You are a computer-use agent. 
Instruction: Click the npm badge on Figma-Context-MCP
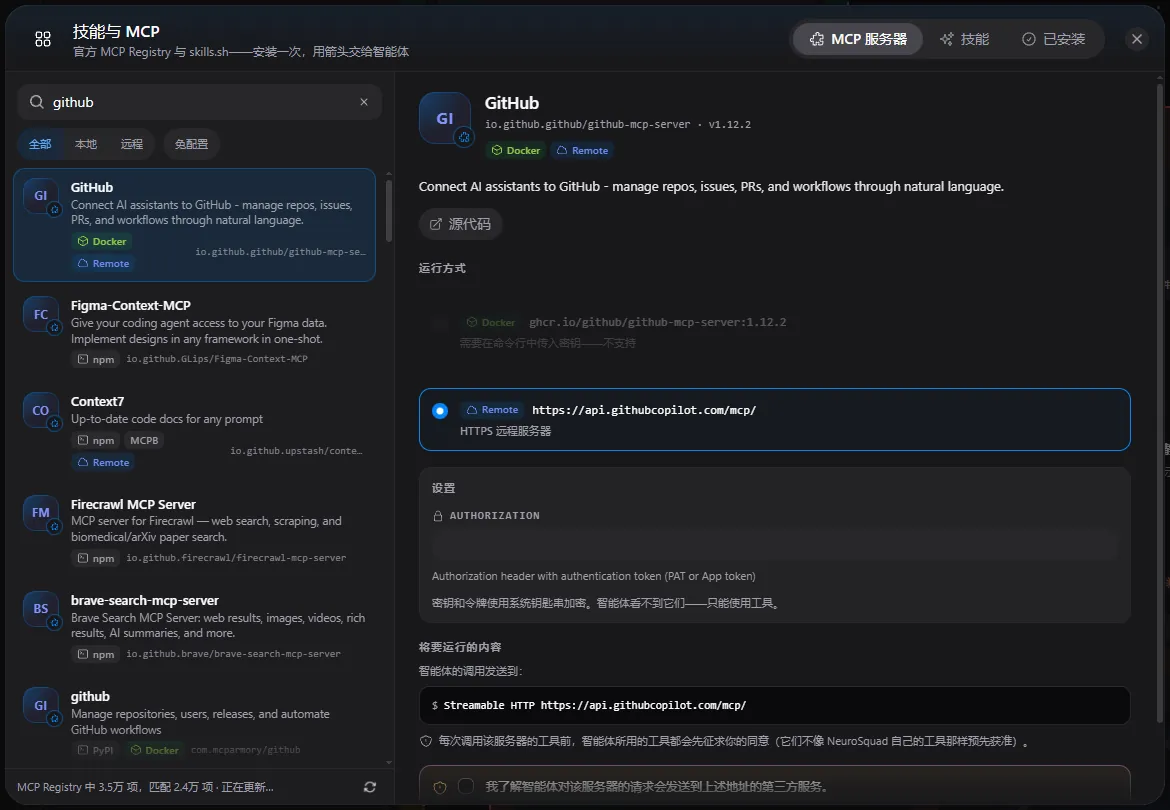pos(96,359)
